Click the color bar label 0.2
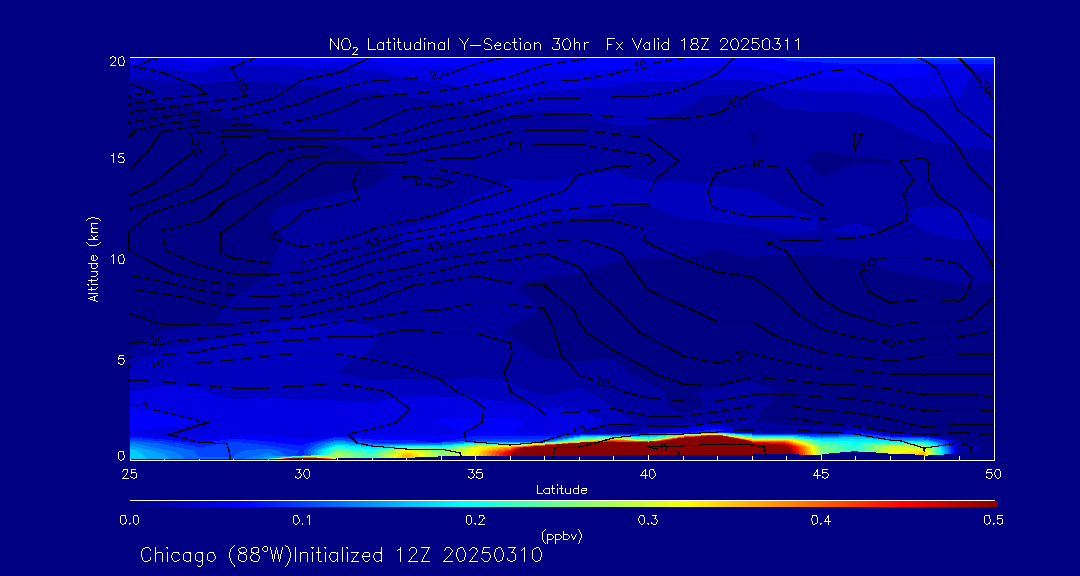The width and height of the screenshot is (1080, 576). 475,520
